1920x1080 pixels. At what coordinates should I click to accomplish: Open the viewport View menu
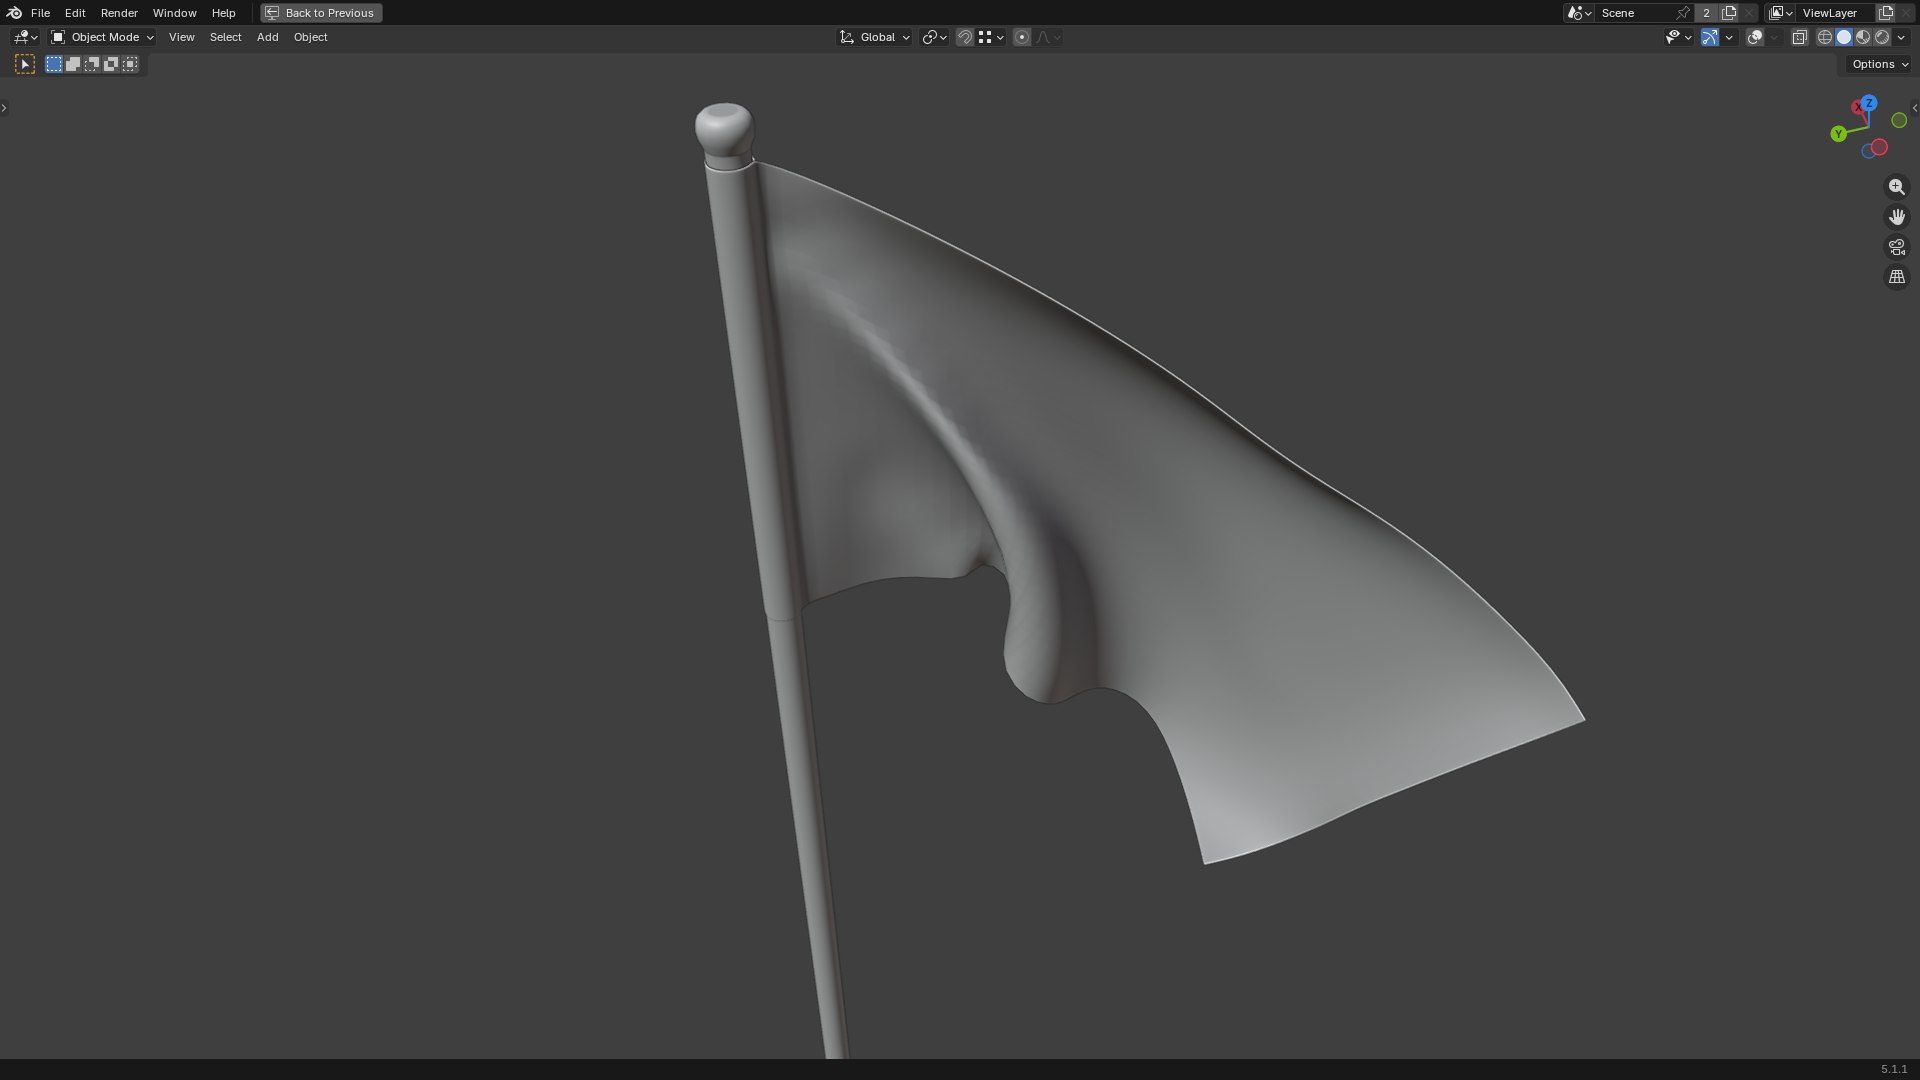181,37
